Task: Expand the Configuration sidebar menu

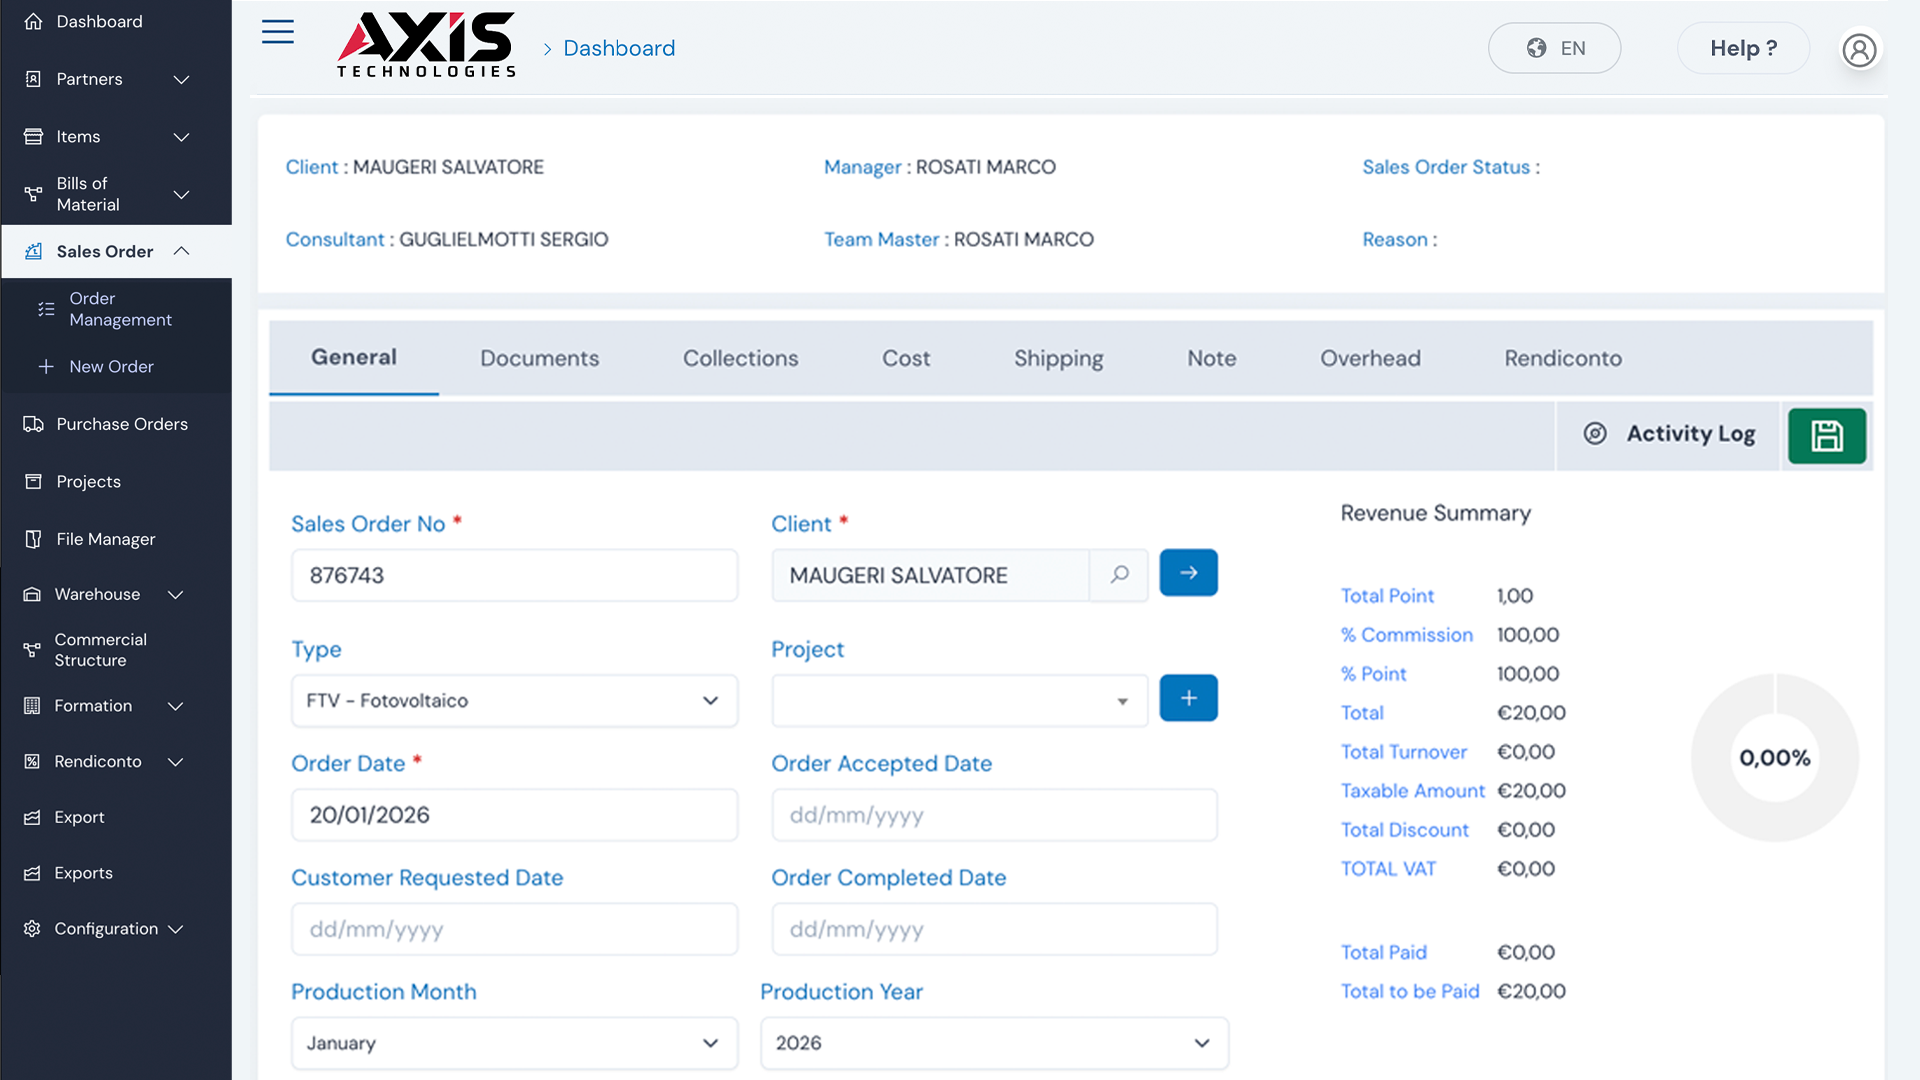Action: tap(104, 929)
